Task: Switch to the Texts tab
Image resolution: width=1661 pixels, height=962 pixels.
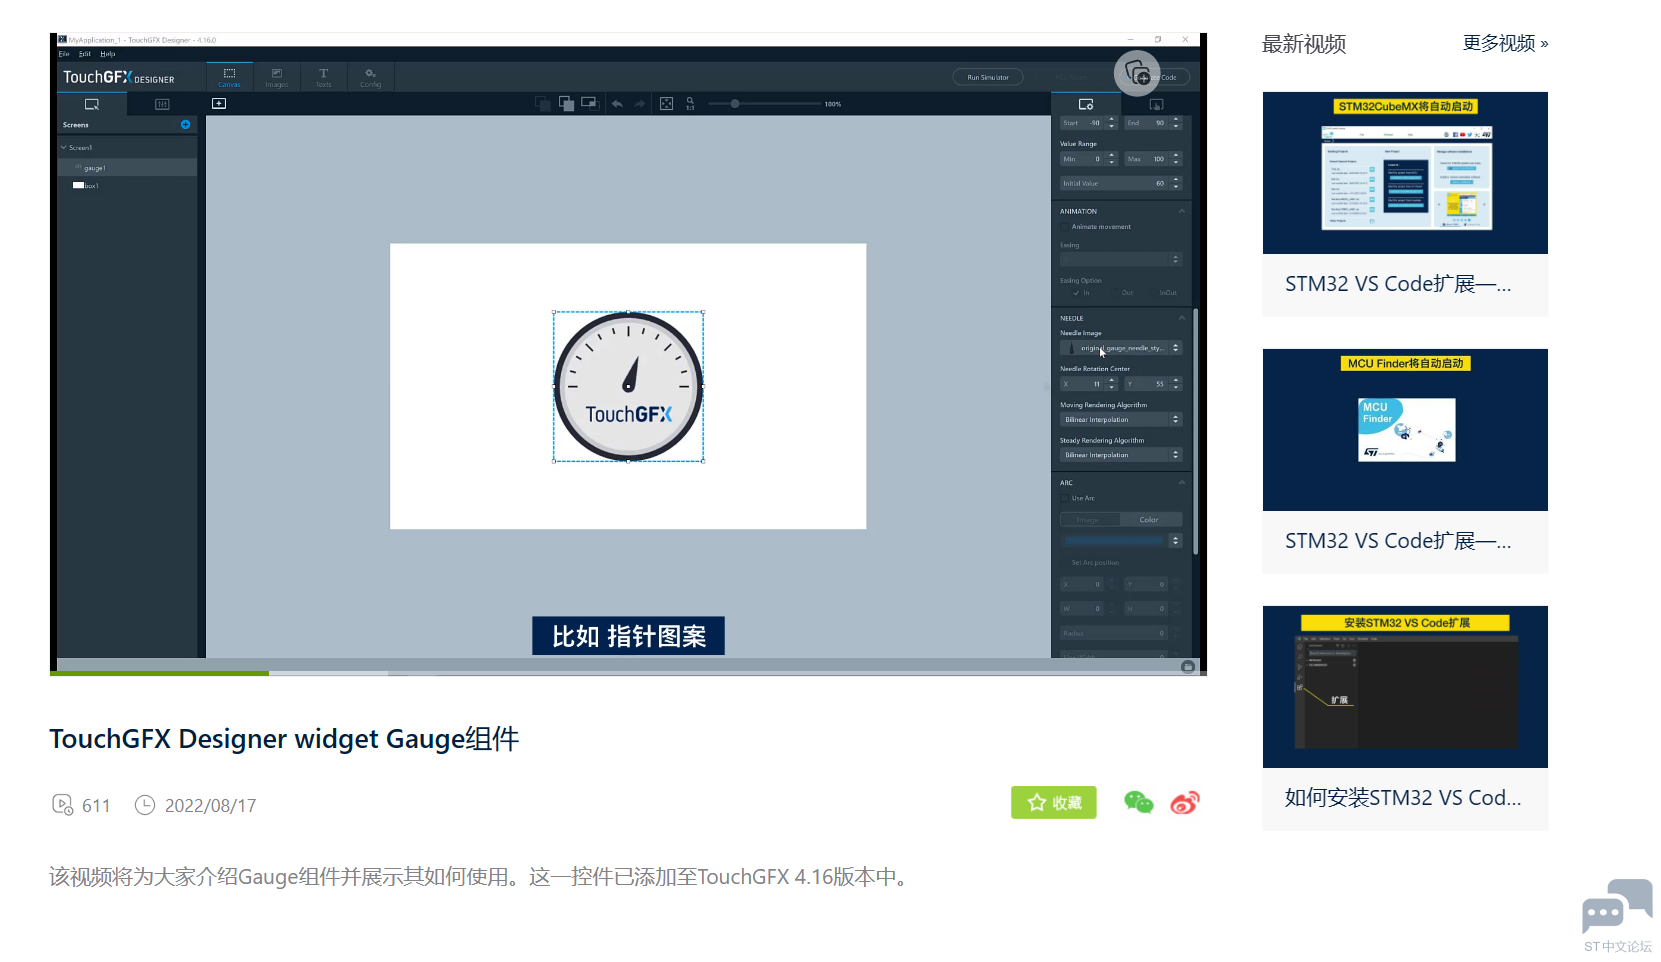Action: click(x=323, y=77)
